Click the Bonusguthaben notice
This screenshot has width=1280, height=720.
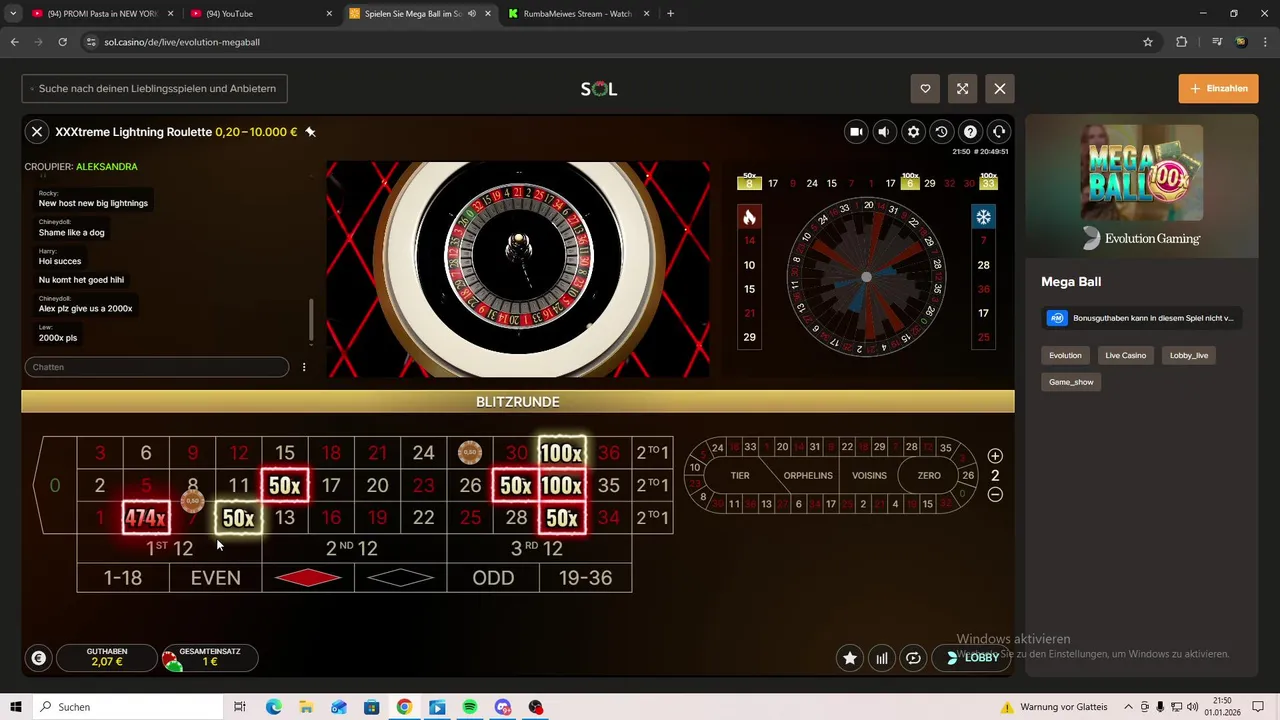(1142, 318)
